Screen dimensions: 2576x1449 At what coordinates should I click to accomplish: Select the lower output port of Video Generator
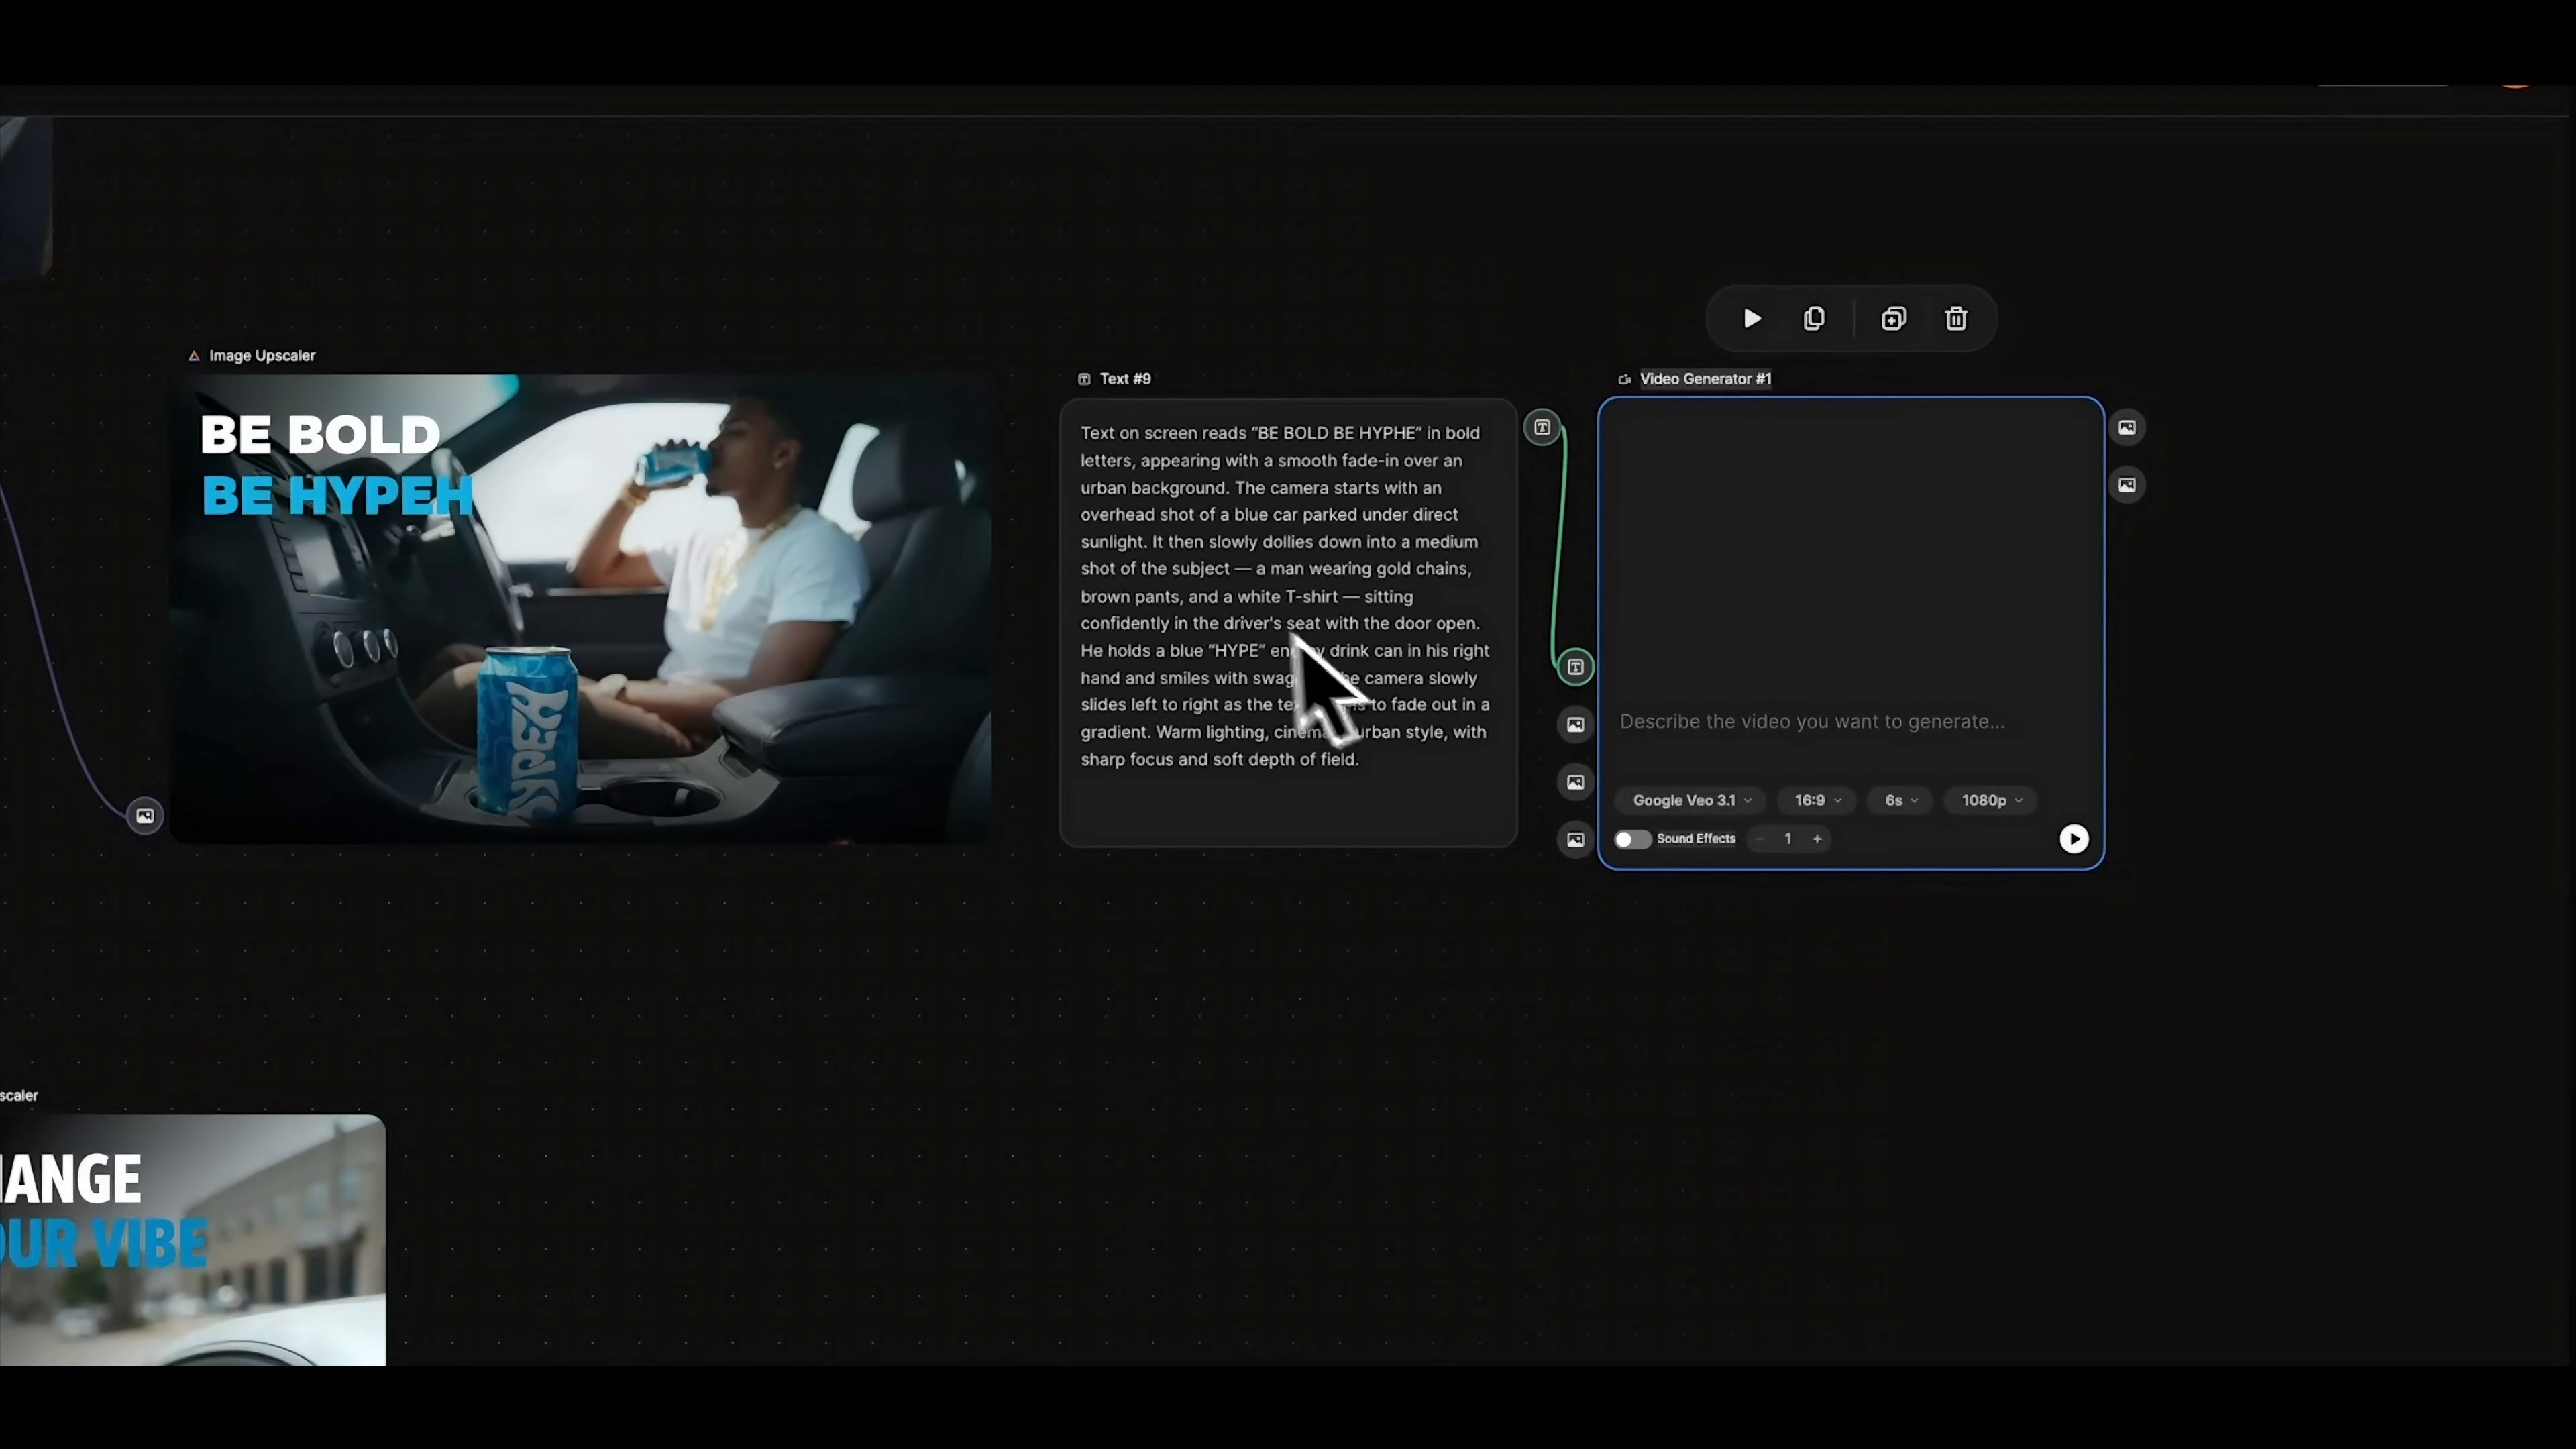[2127, 485]
